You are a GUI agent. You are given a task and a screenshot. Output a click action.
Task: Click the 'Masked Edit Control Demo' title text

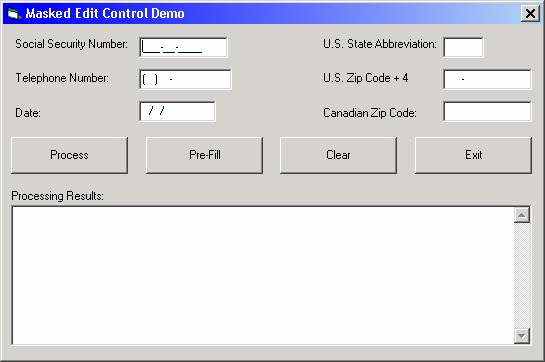pyautogui.click(x=105, y=14)
